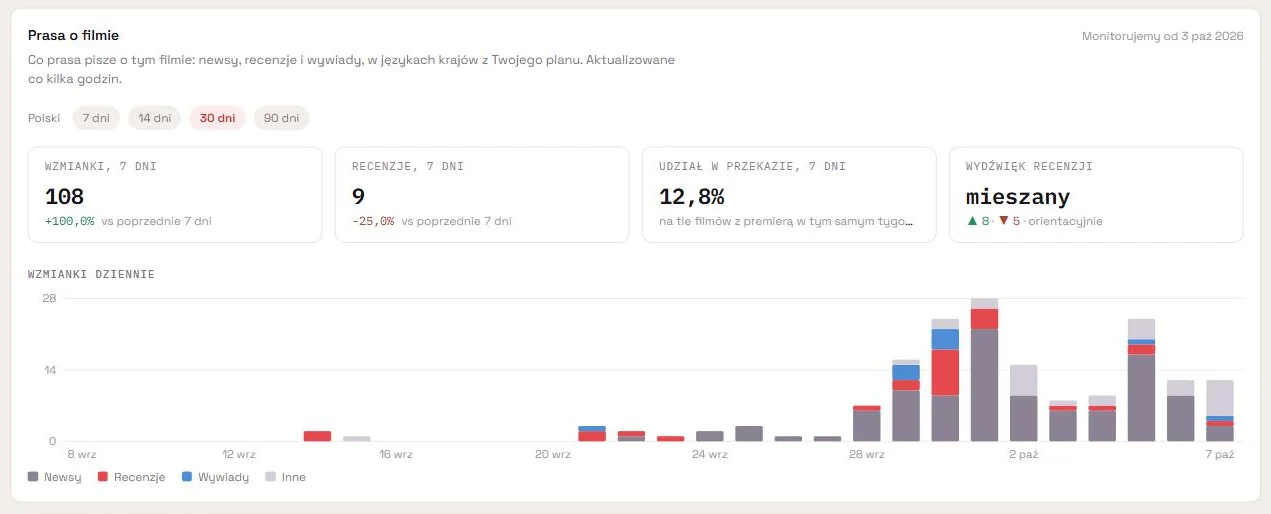Choose the 90 dni time range
1271x514 pixels.
click(x=281, y=118)
